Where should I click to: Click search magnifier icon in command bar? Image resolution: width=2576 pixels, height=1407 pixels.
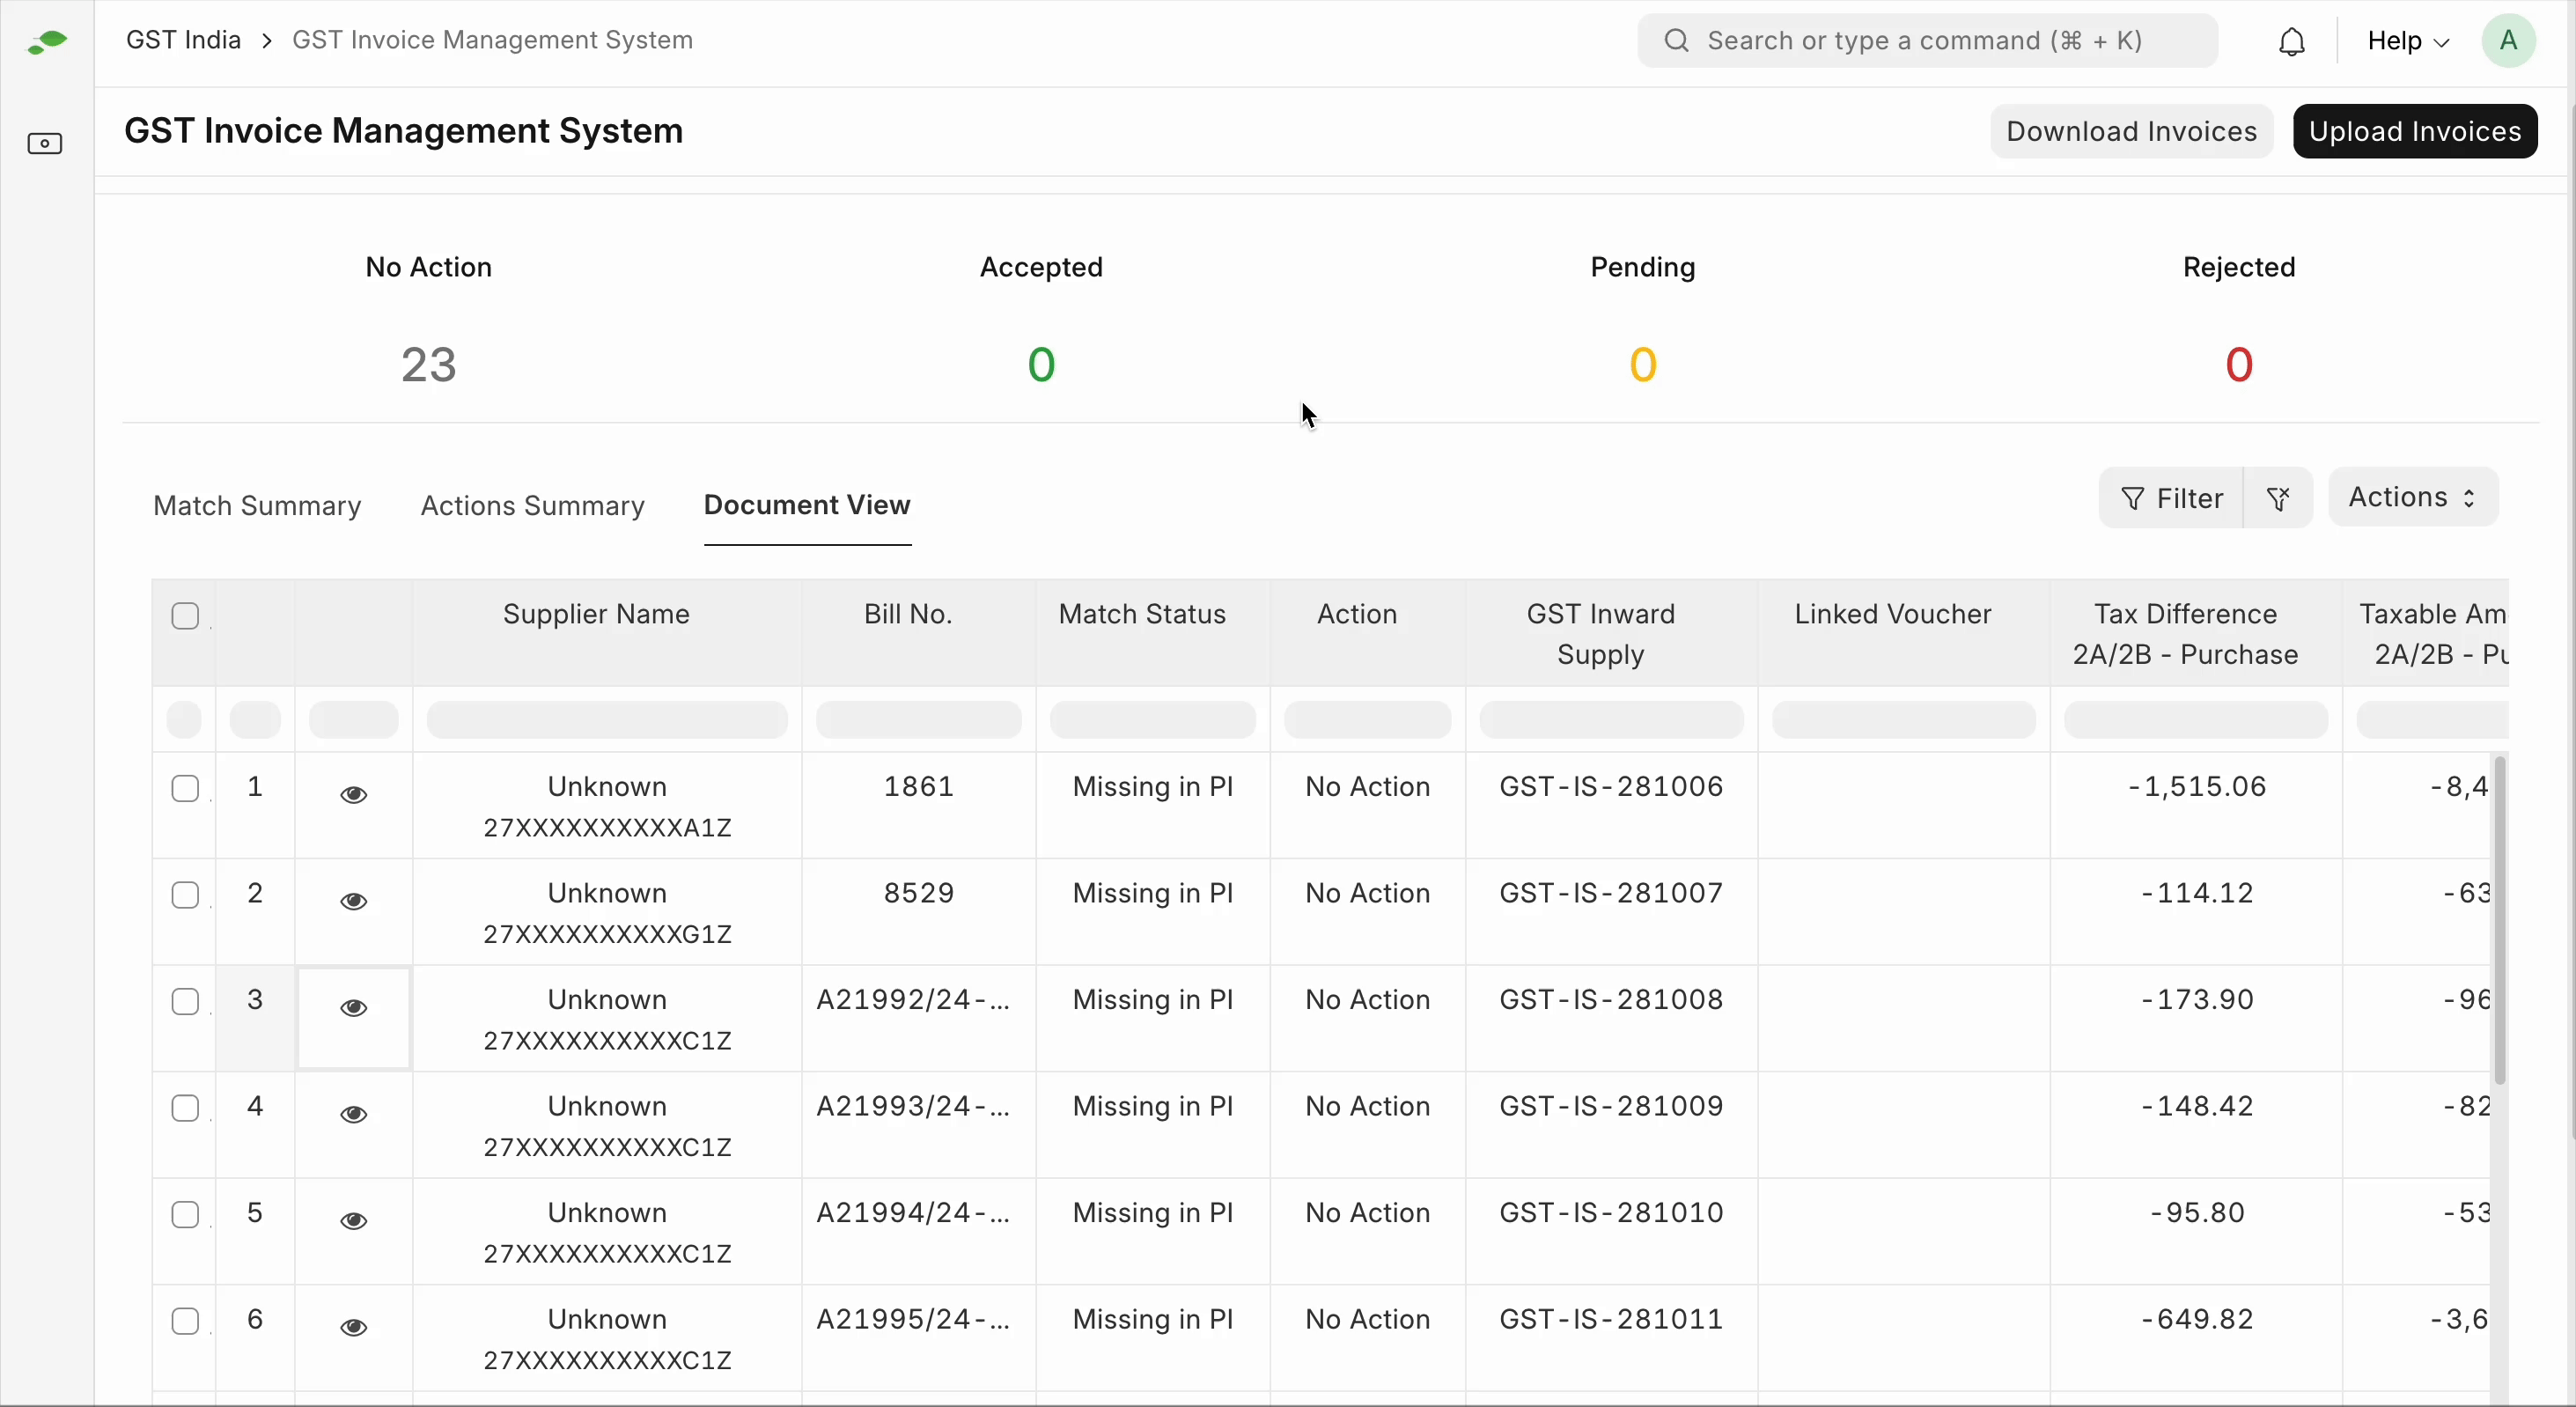[x=1677, y=41]
